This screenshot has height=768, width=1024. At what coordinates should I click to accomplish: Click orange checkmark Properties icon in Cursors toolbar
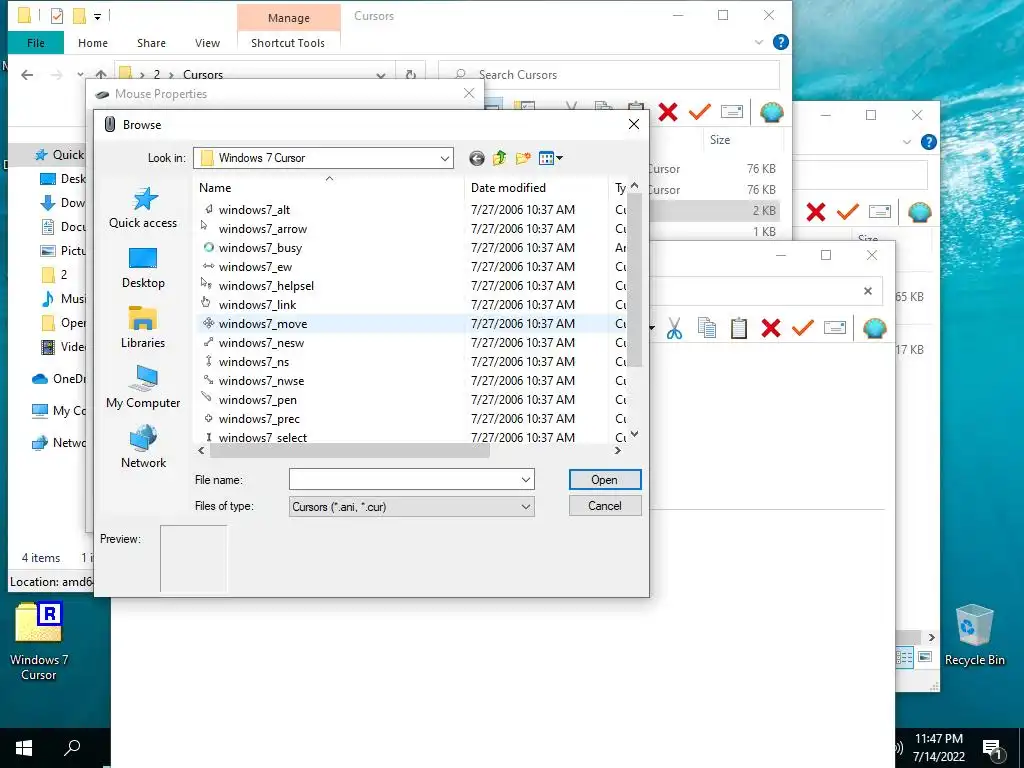[x=699, y=112]
